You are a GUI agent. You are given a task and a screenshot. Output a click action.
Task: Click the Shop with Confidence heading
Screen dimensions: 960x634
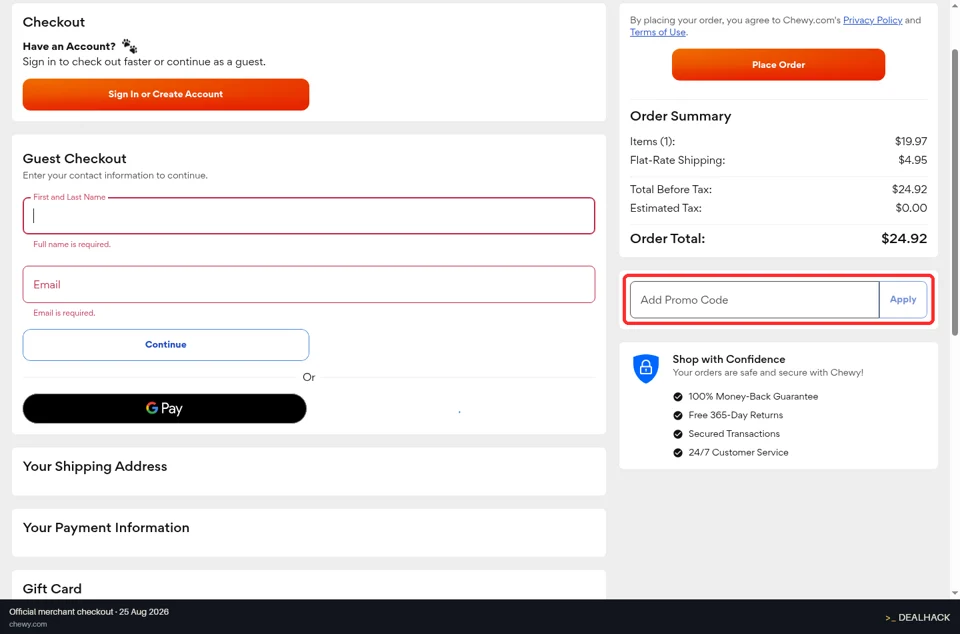click(x=729, y=359)
